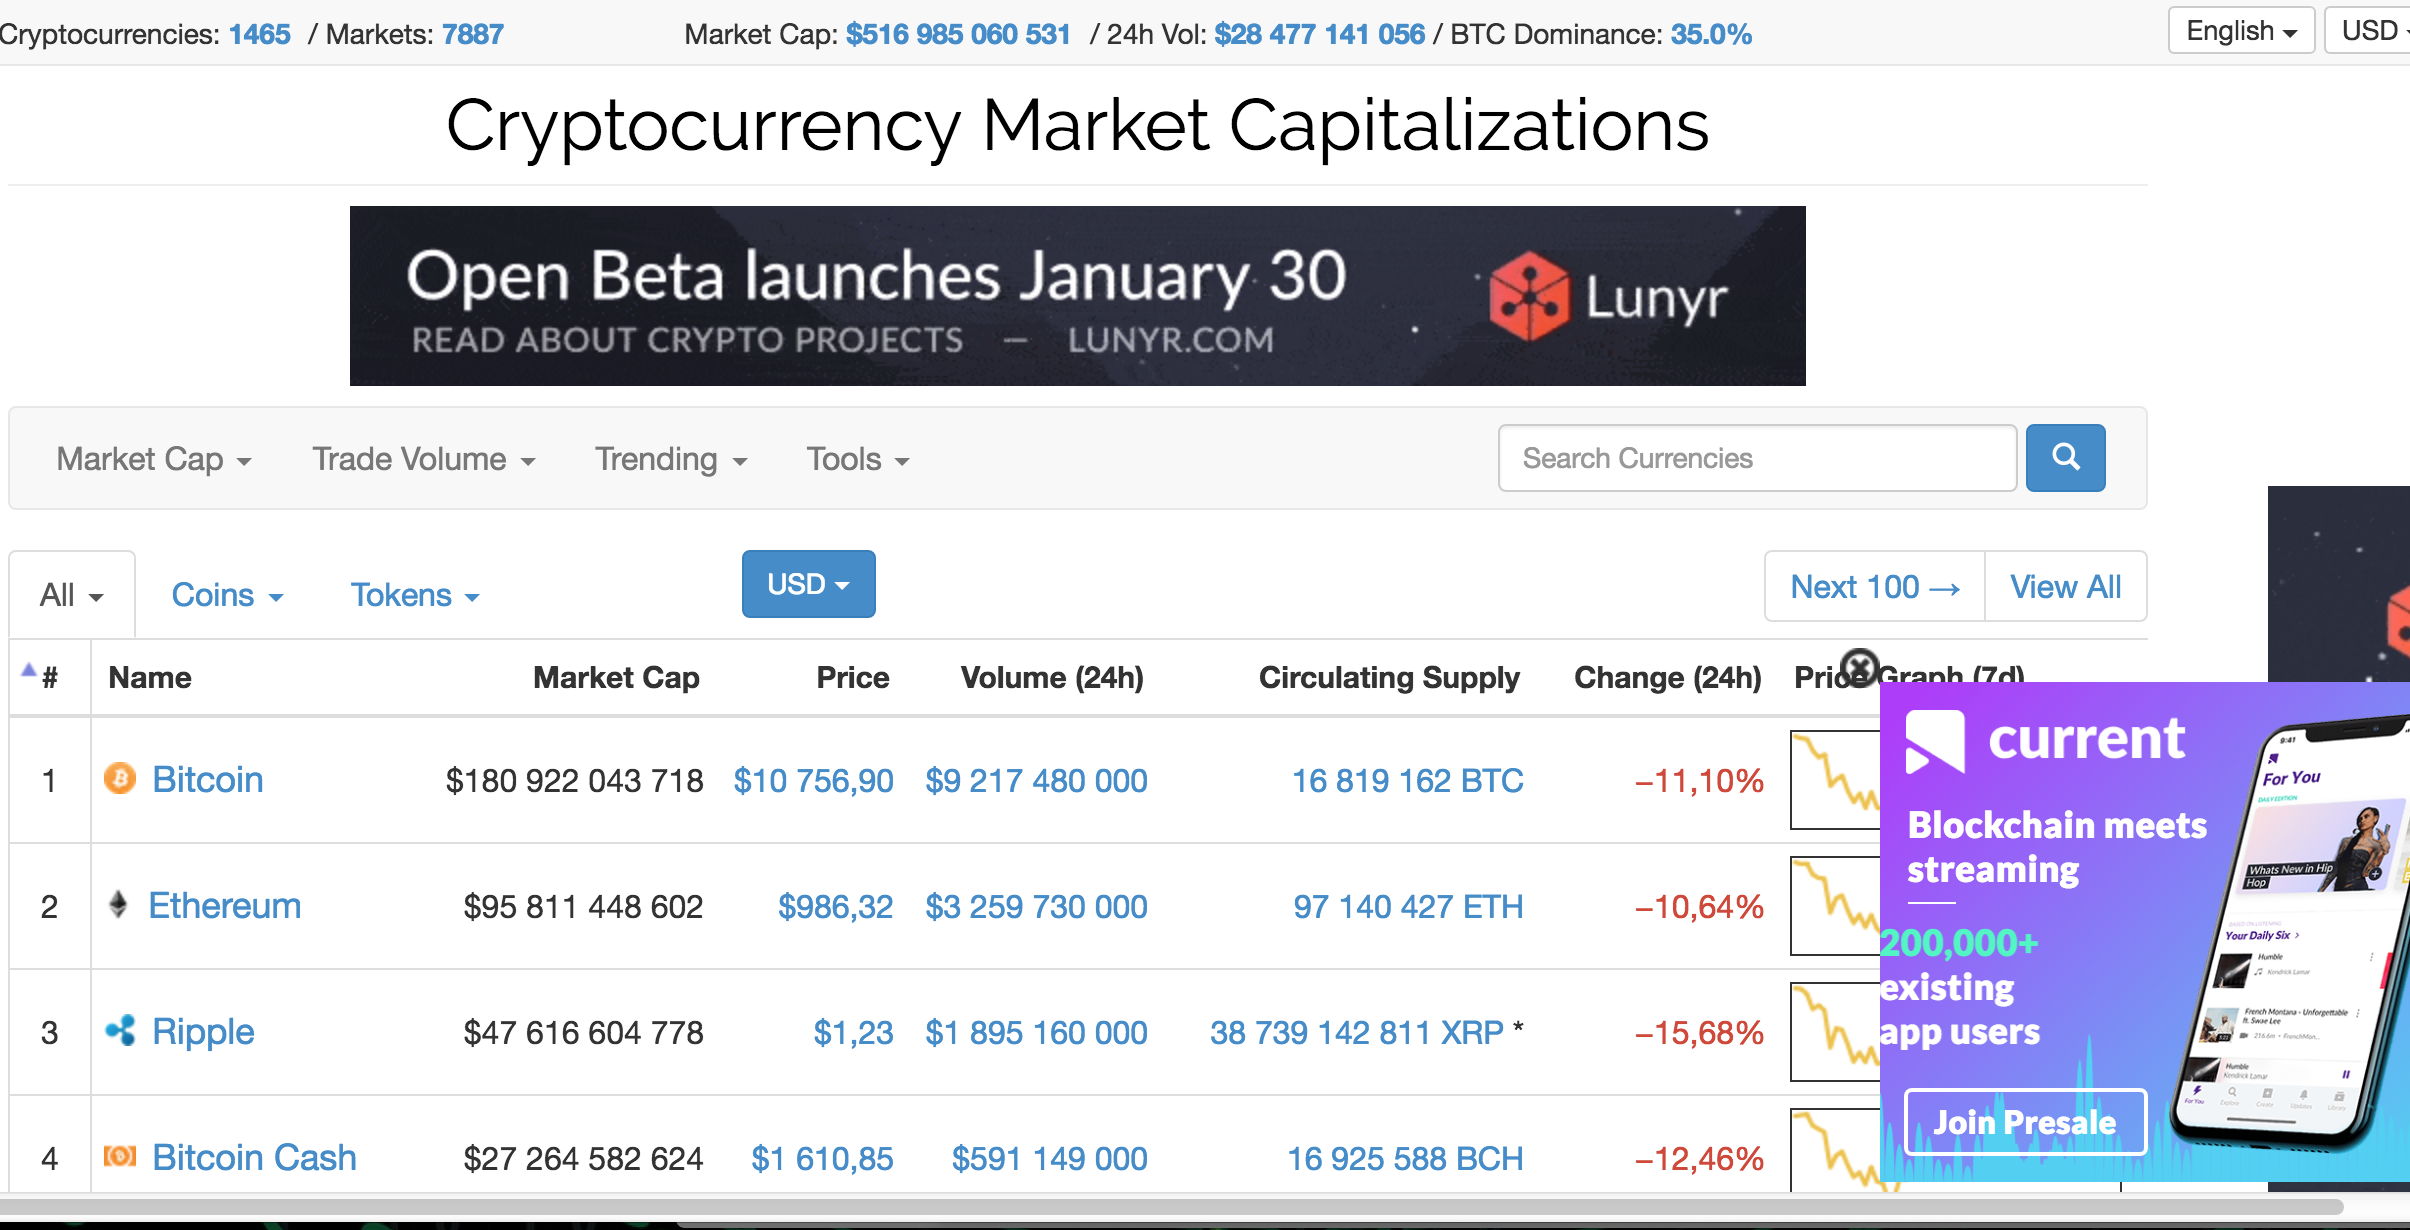Screen dimensions: 2410x1230
Task: Click supply 97 140 427 ETH
Action: point(1408,906)
